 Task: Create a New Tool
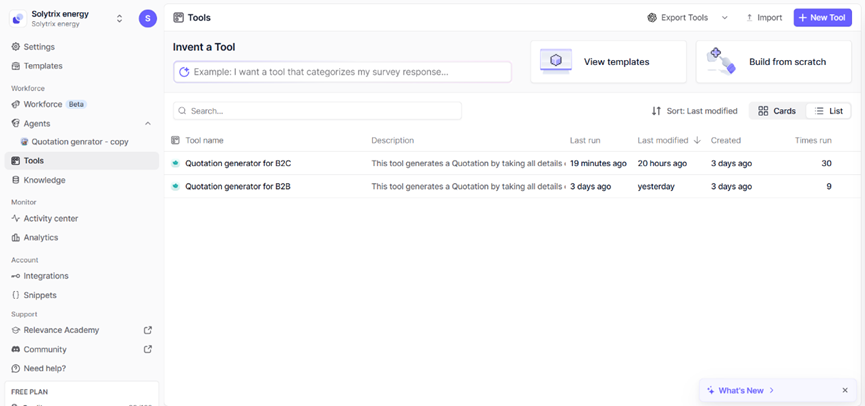823,18
